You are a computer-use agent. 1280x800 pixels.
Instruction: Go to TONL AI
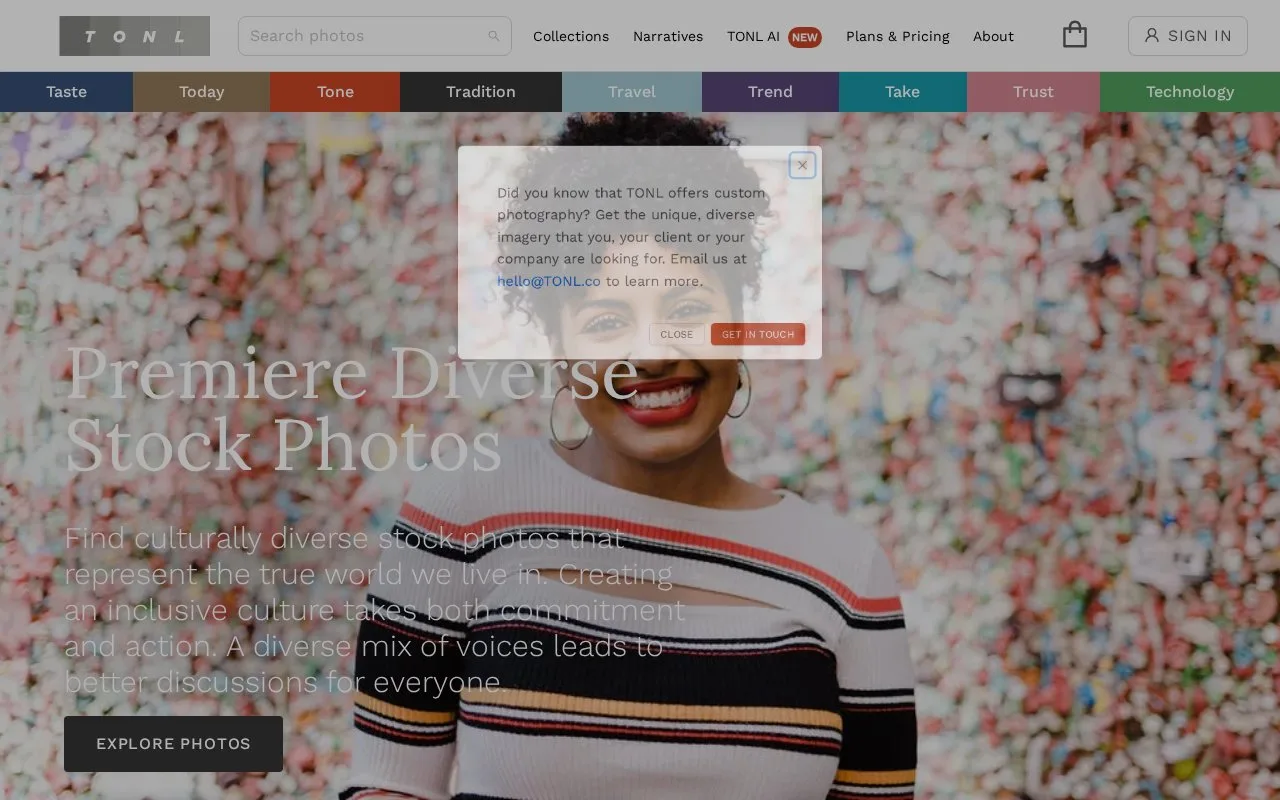coord(753,36)
